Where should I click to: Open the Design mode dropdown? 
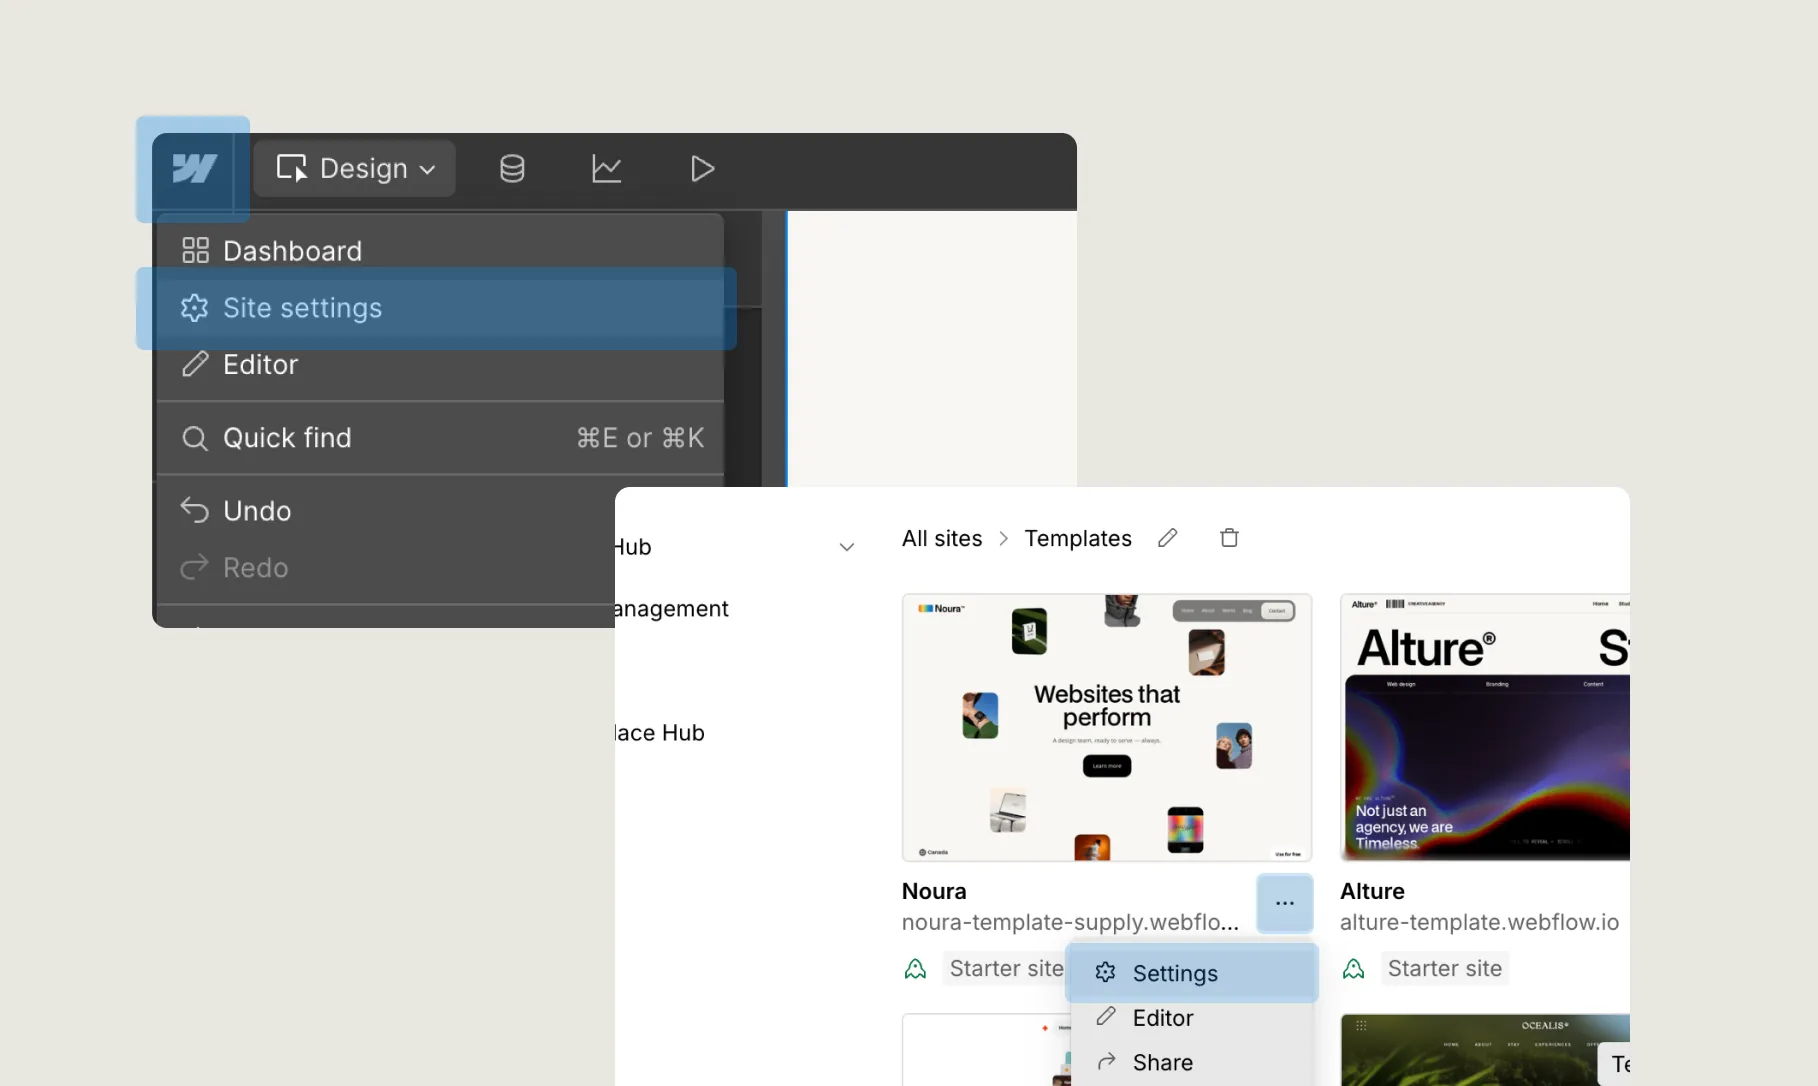354,168
